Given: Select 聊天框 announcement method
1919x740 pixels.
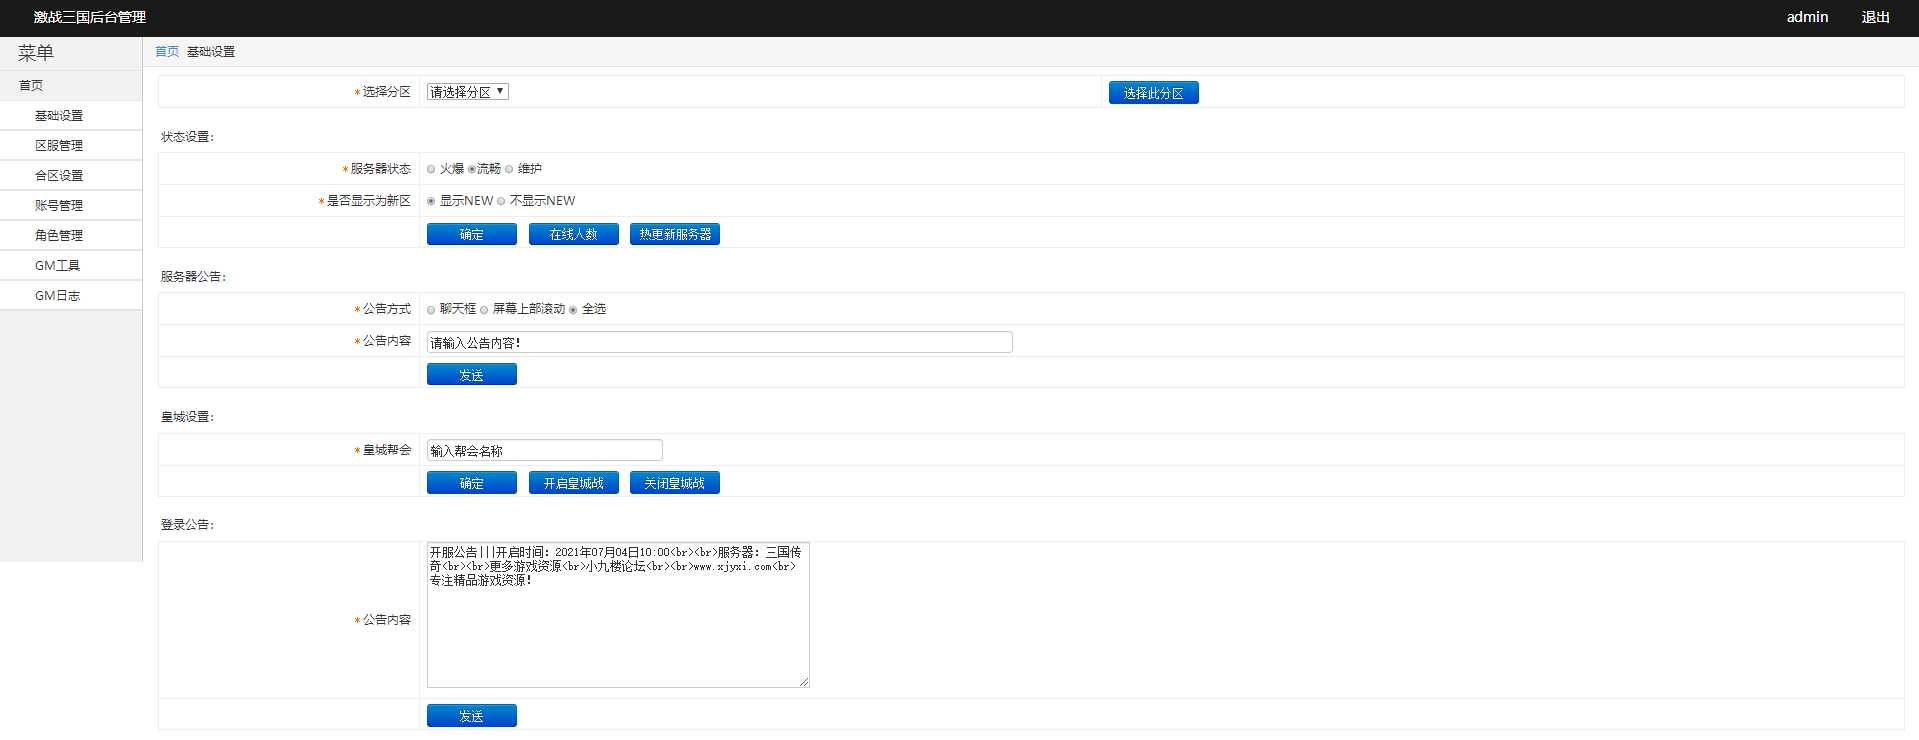Looking at the screenshot, I should pyautogui.click(x=431, y=310).
